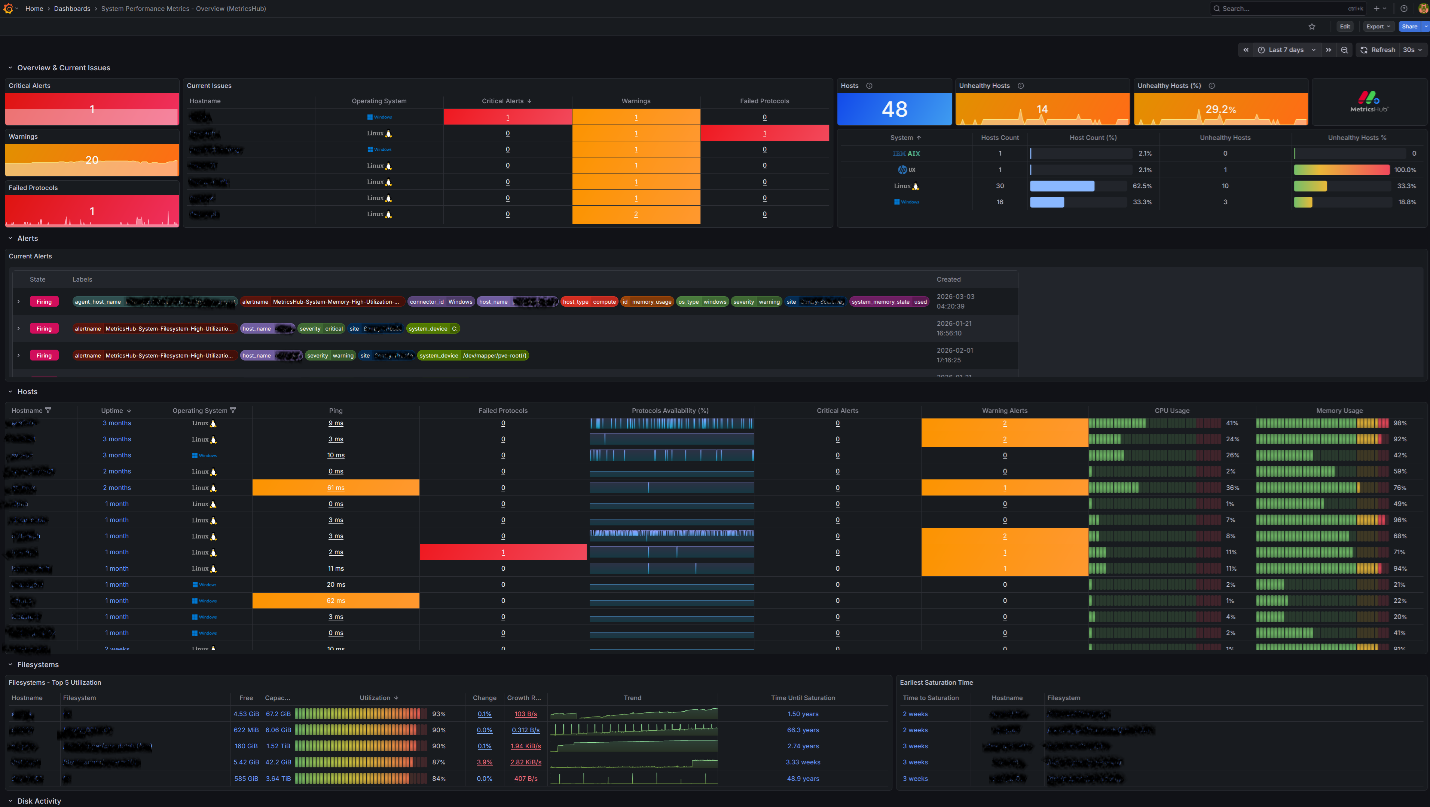The image size is (1430, 807).
Task: Shift time range forward with double-right arrows
Action: pos(1328,50)
